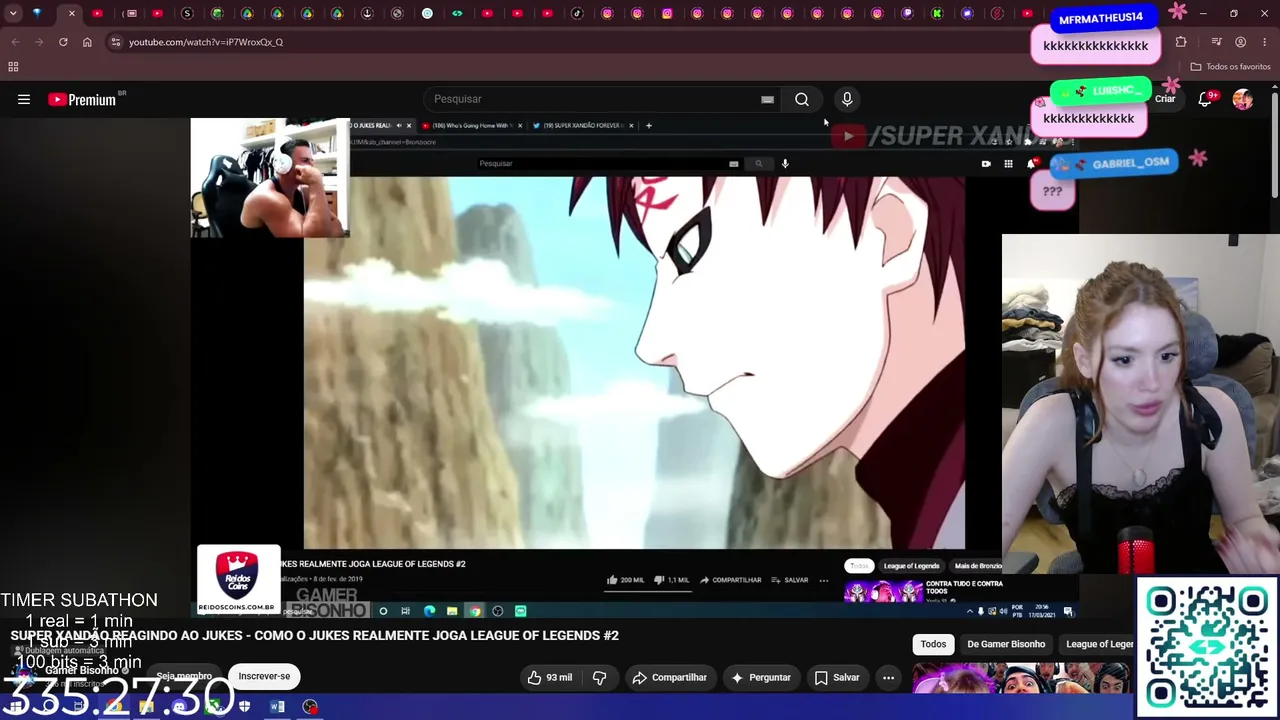Open the site information icon in address bar
The height and width of the screenshot is (720, 1280).
[116, 42]
